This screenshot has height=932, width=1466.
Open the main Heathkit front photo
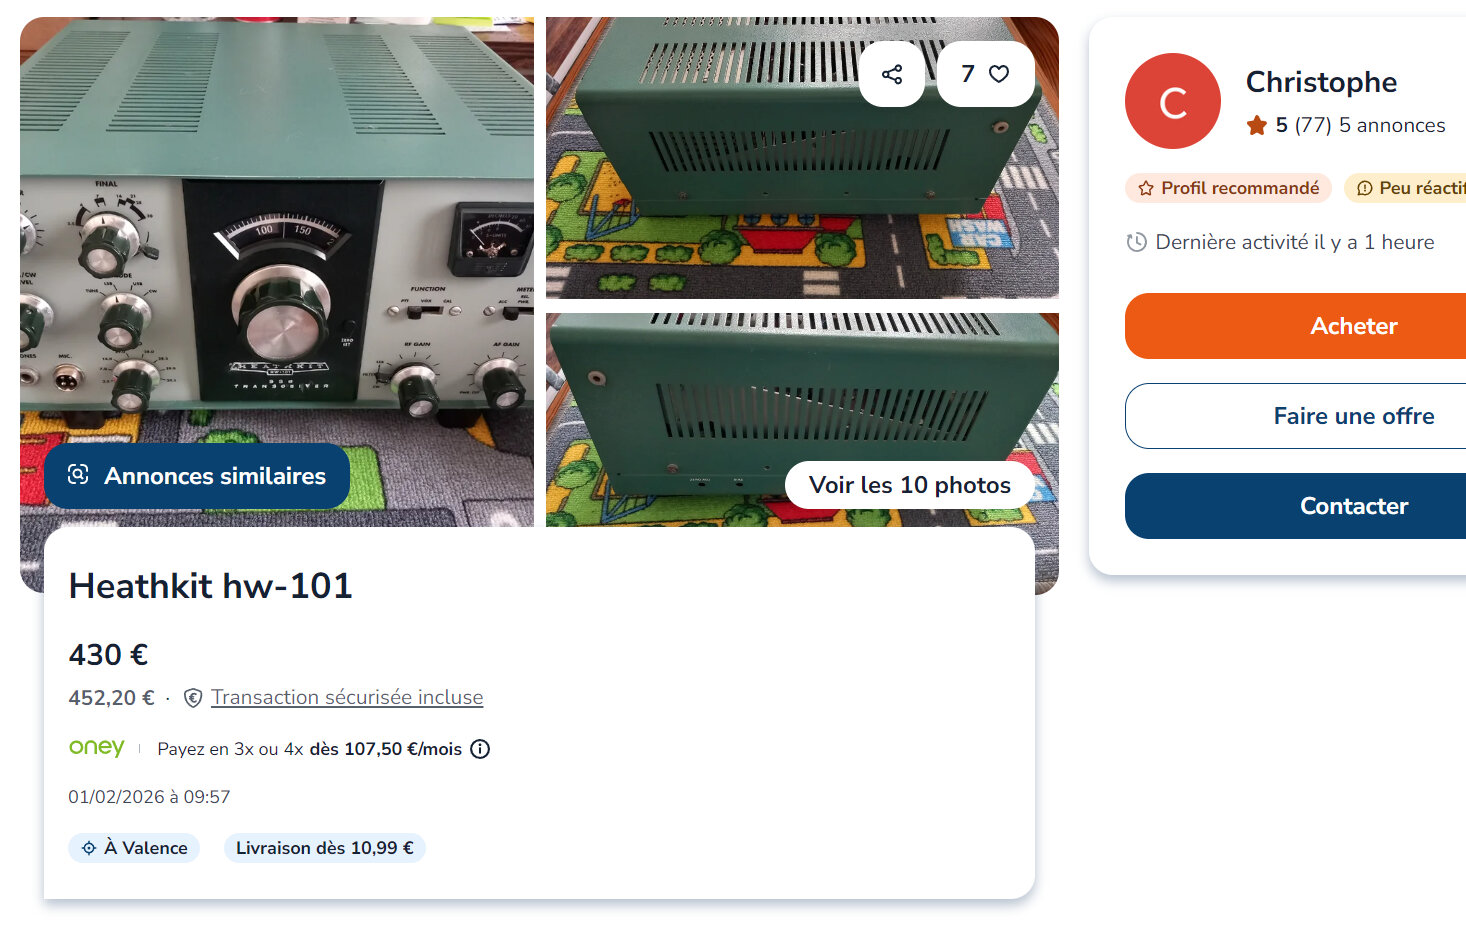(x=277, y=230)
